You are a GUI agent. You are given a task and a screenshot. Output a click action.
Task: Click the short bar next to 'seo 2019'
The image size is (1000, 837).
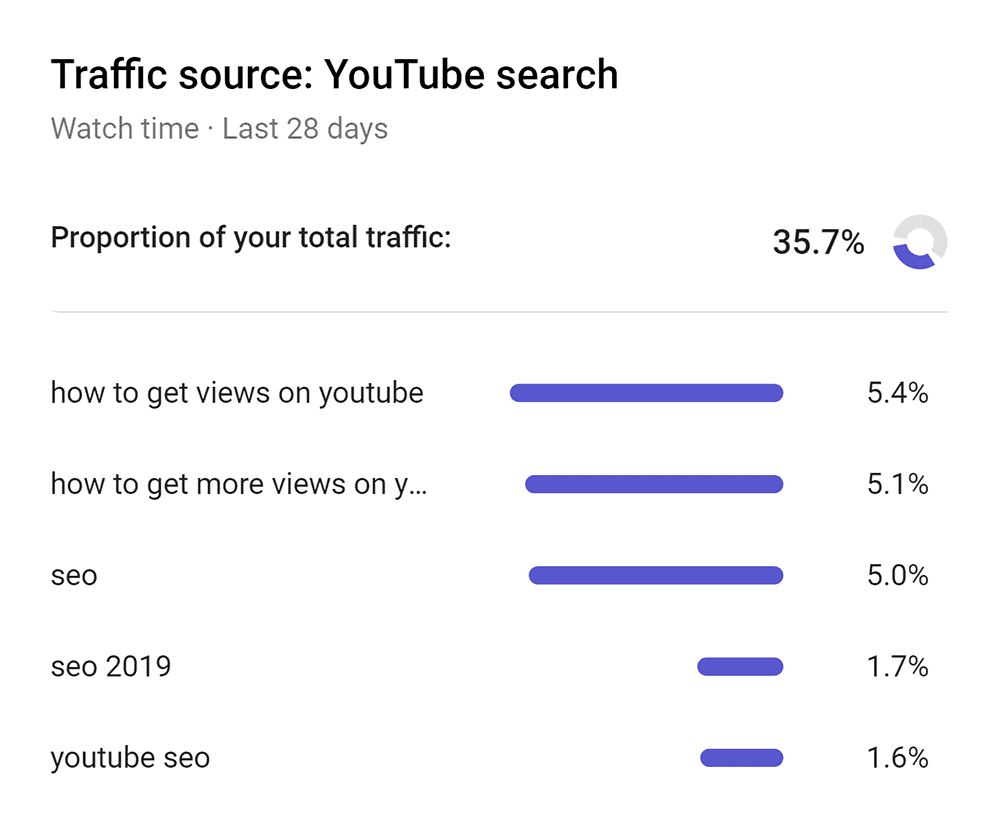point(740,667)
